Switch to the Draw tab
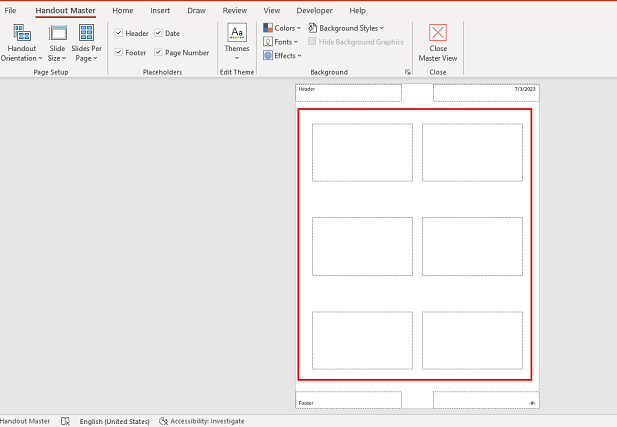617x427 pixels. (196, 11)
